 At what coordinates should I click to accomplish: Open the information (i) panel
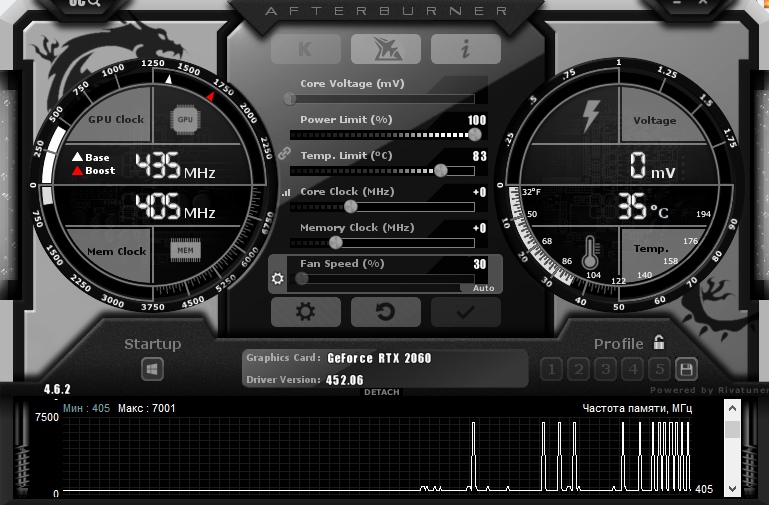click(x=465, y=49)
